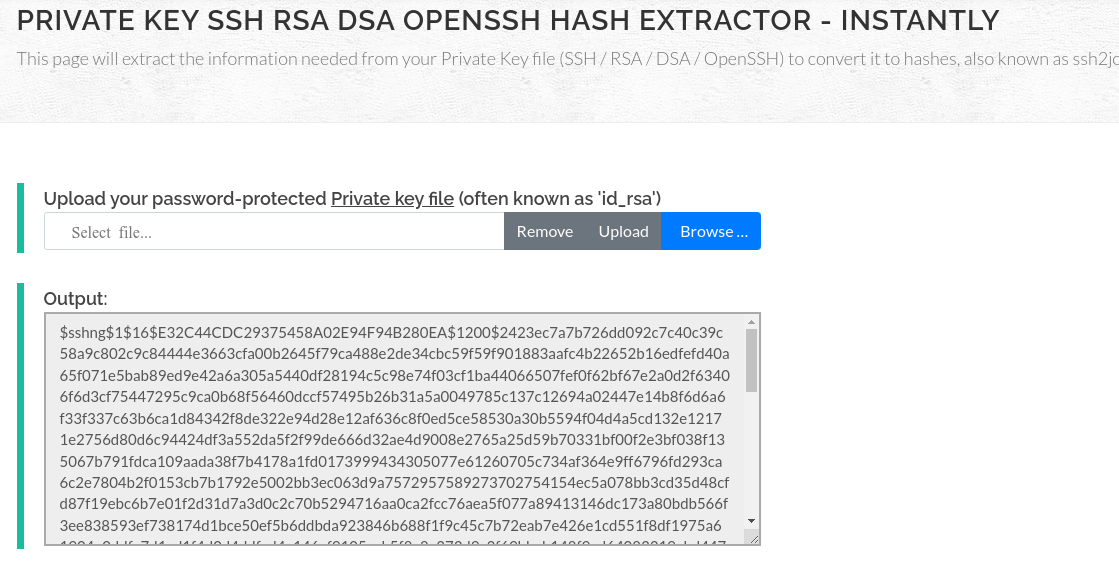Click the hash line starting with 58a9c802

395,354
